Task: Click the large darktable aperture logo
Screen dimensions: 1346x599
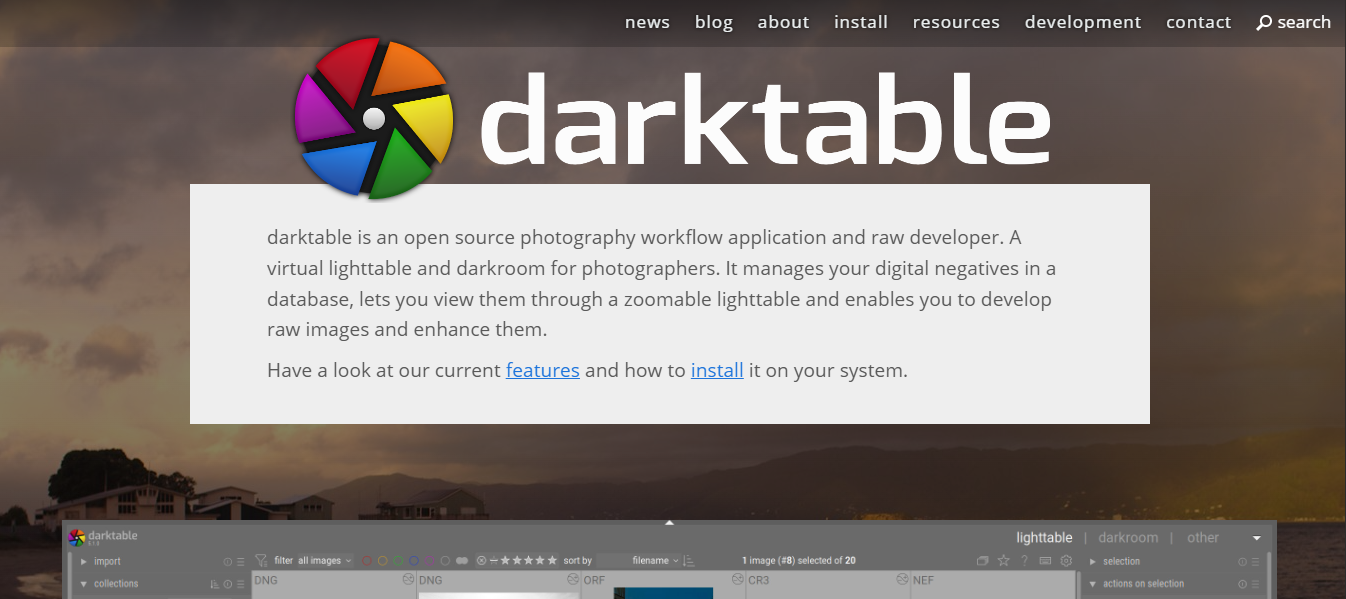Action: (374, 118)
